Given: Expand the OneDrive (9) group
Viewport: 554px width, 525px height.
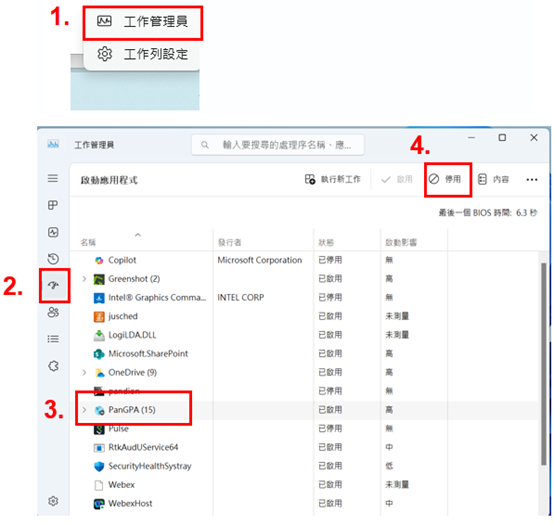Looking at the screenshot, I should point(84,372).
